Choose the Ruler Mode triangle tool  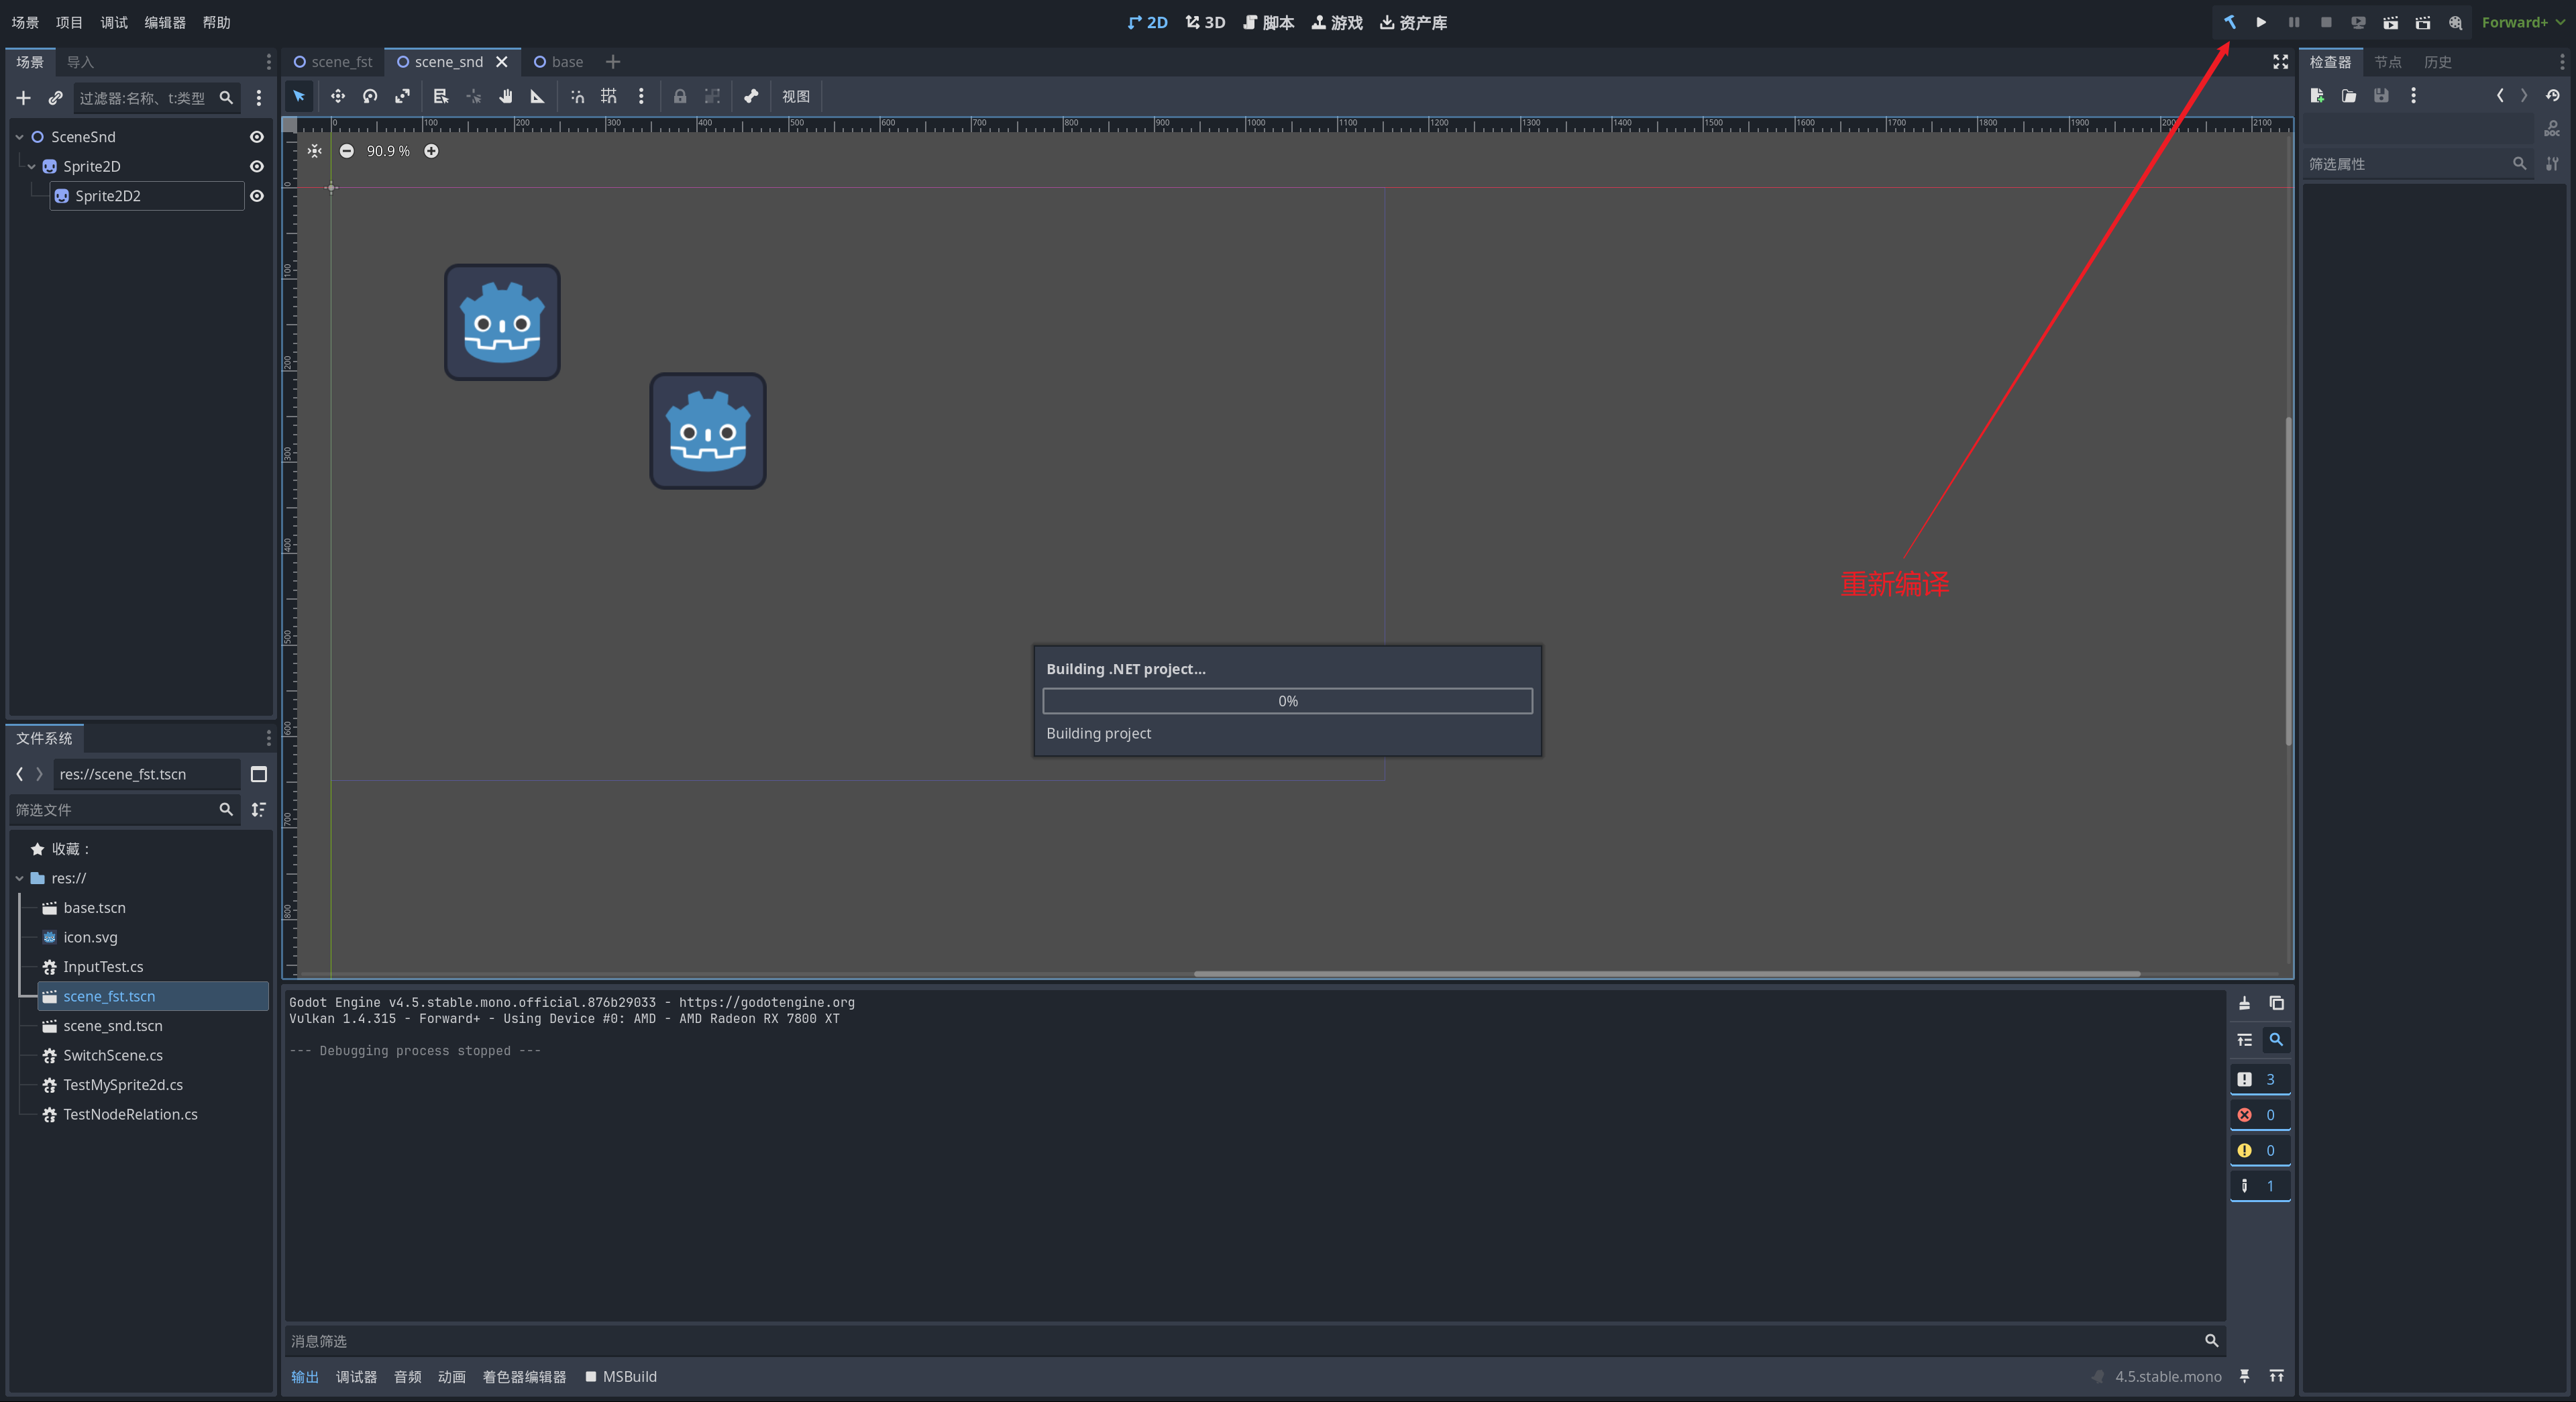tap(537, 96)
